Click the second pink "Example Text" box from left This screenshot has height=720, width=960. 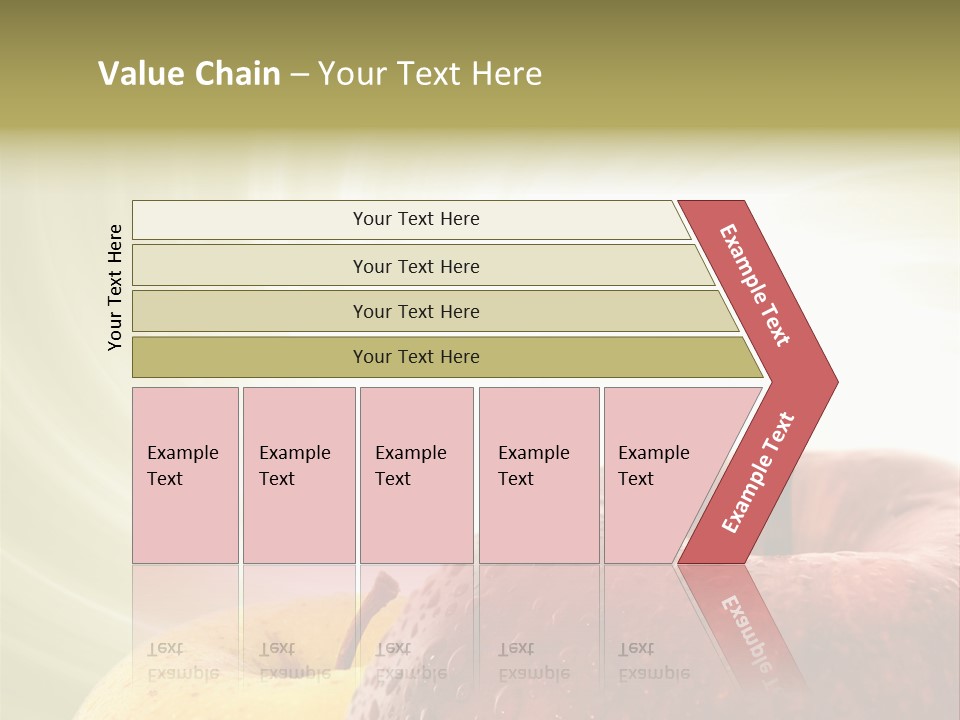[298, 474]
